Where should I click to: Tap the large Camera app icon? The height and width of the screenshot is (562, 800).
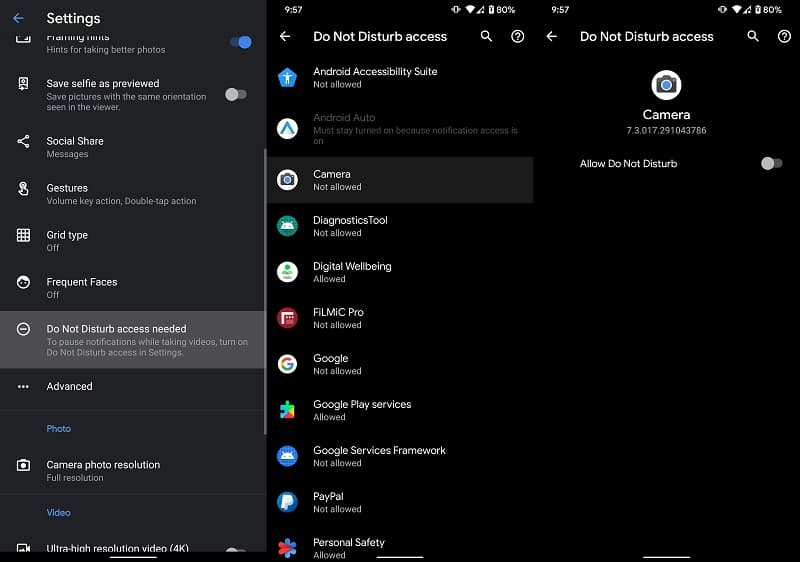[x=666, y=85]
